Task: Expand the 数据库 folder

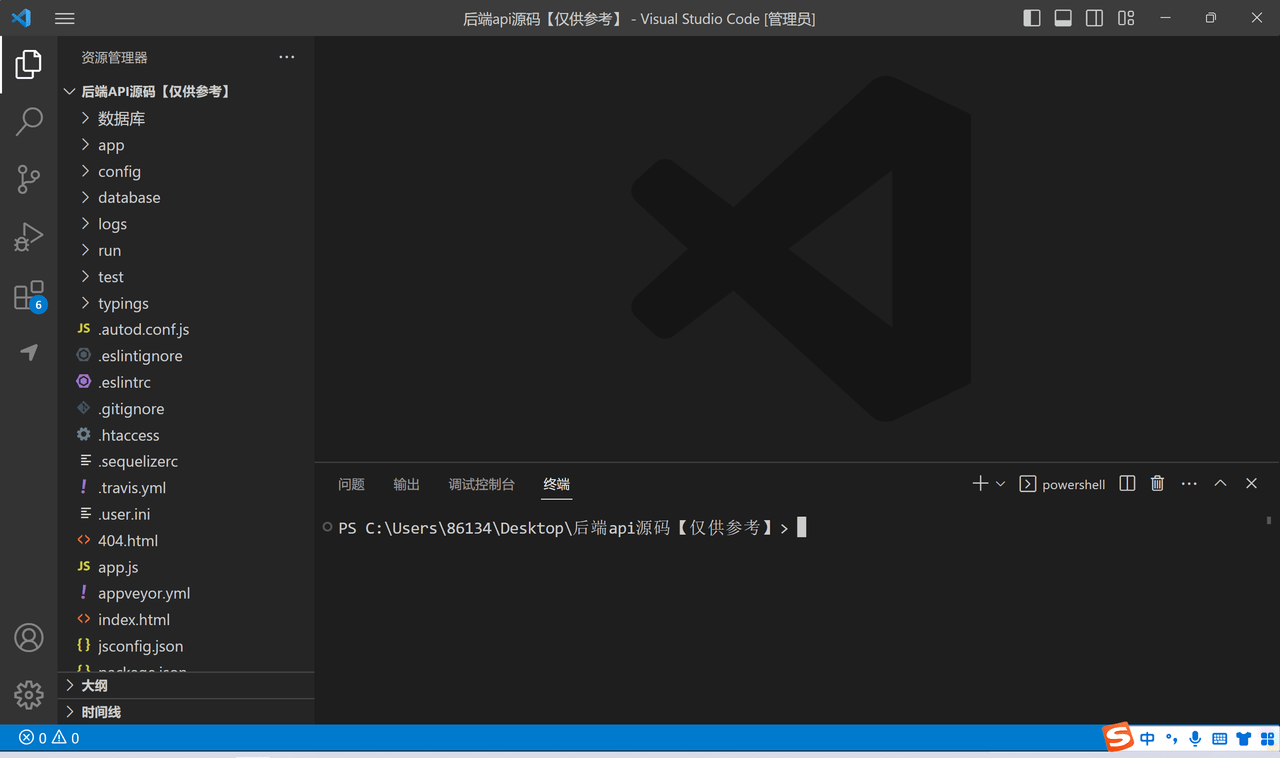Action: (186, 118)
